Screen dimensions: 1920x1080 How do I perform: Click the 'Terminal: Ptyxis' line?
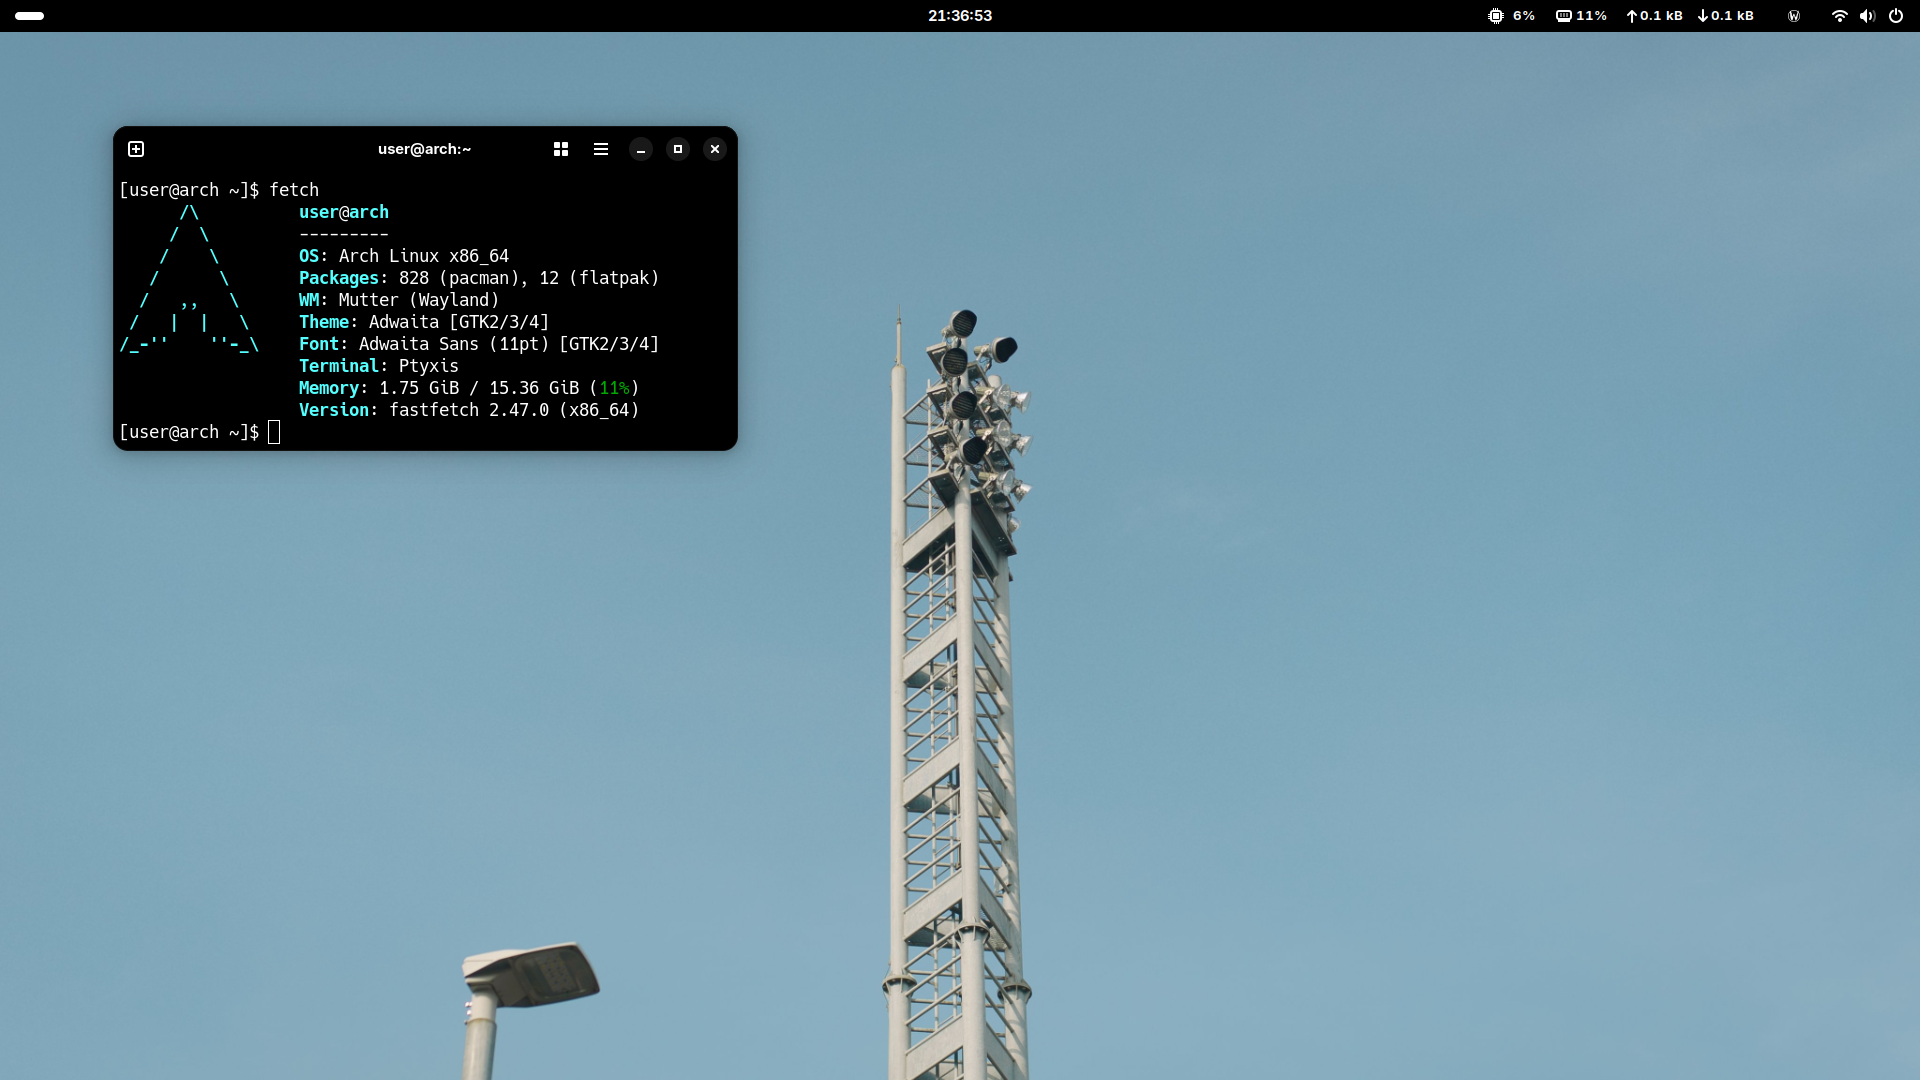click(x=379, y=366)
